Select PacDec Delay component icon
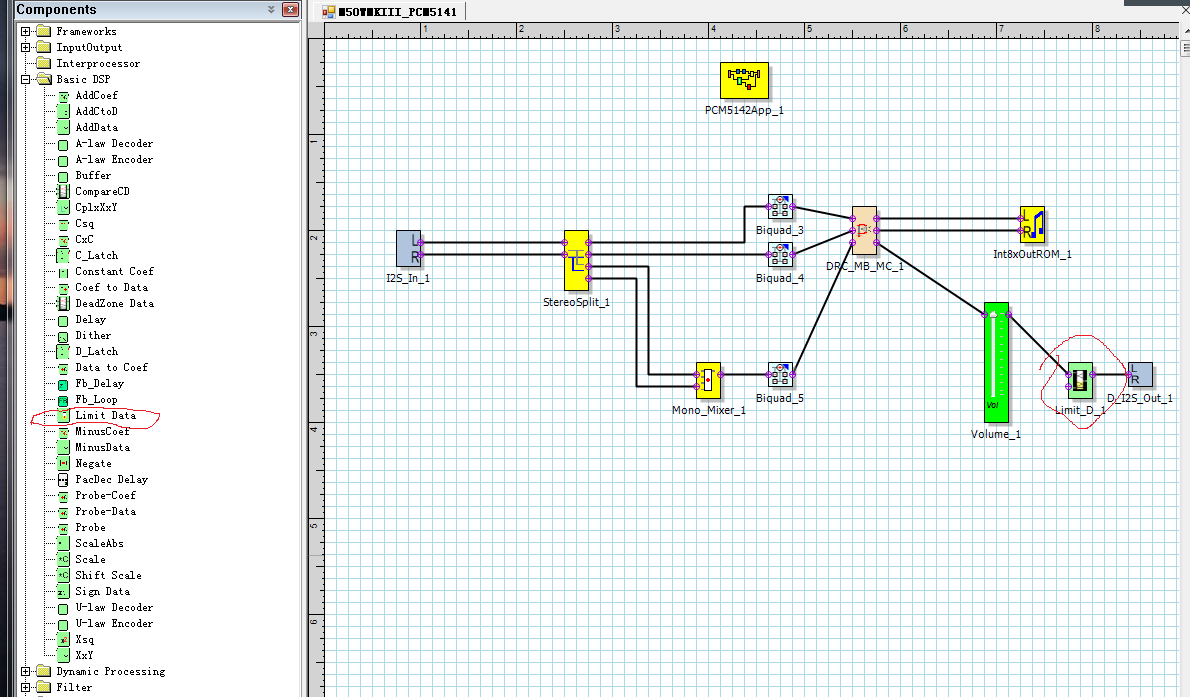The width and height of the screenshot is (1190, 697). coord(64,480)
